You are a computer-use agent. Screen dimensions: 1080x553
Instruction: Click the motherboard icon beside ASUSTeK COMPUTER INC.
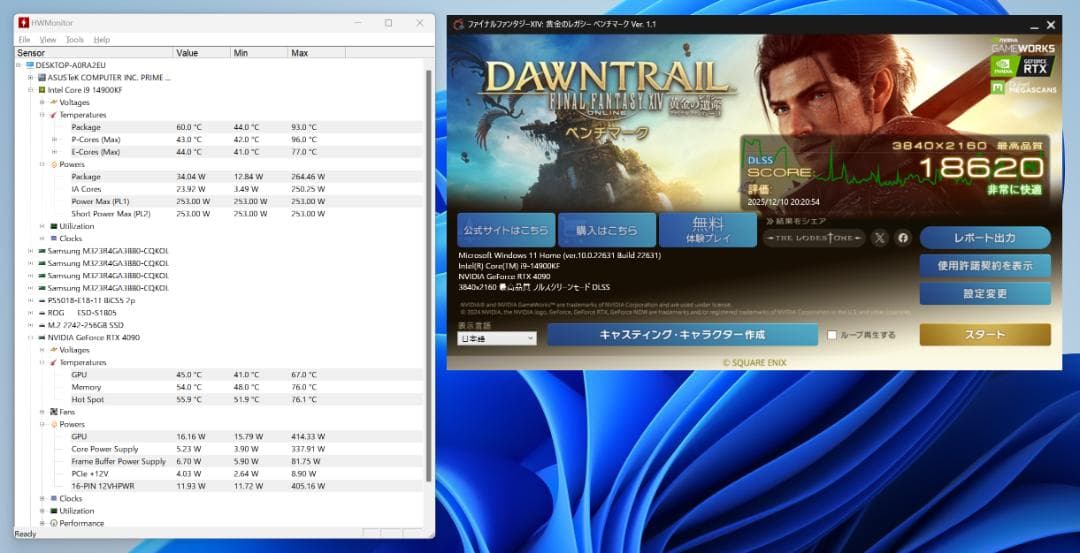point(42,77)
